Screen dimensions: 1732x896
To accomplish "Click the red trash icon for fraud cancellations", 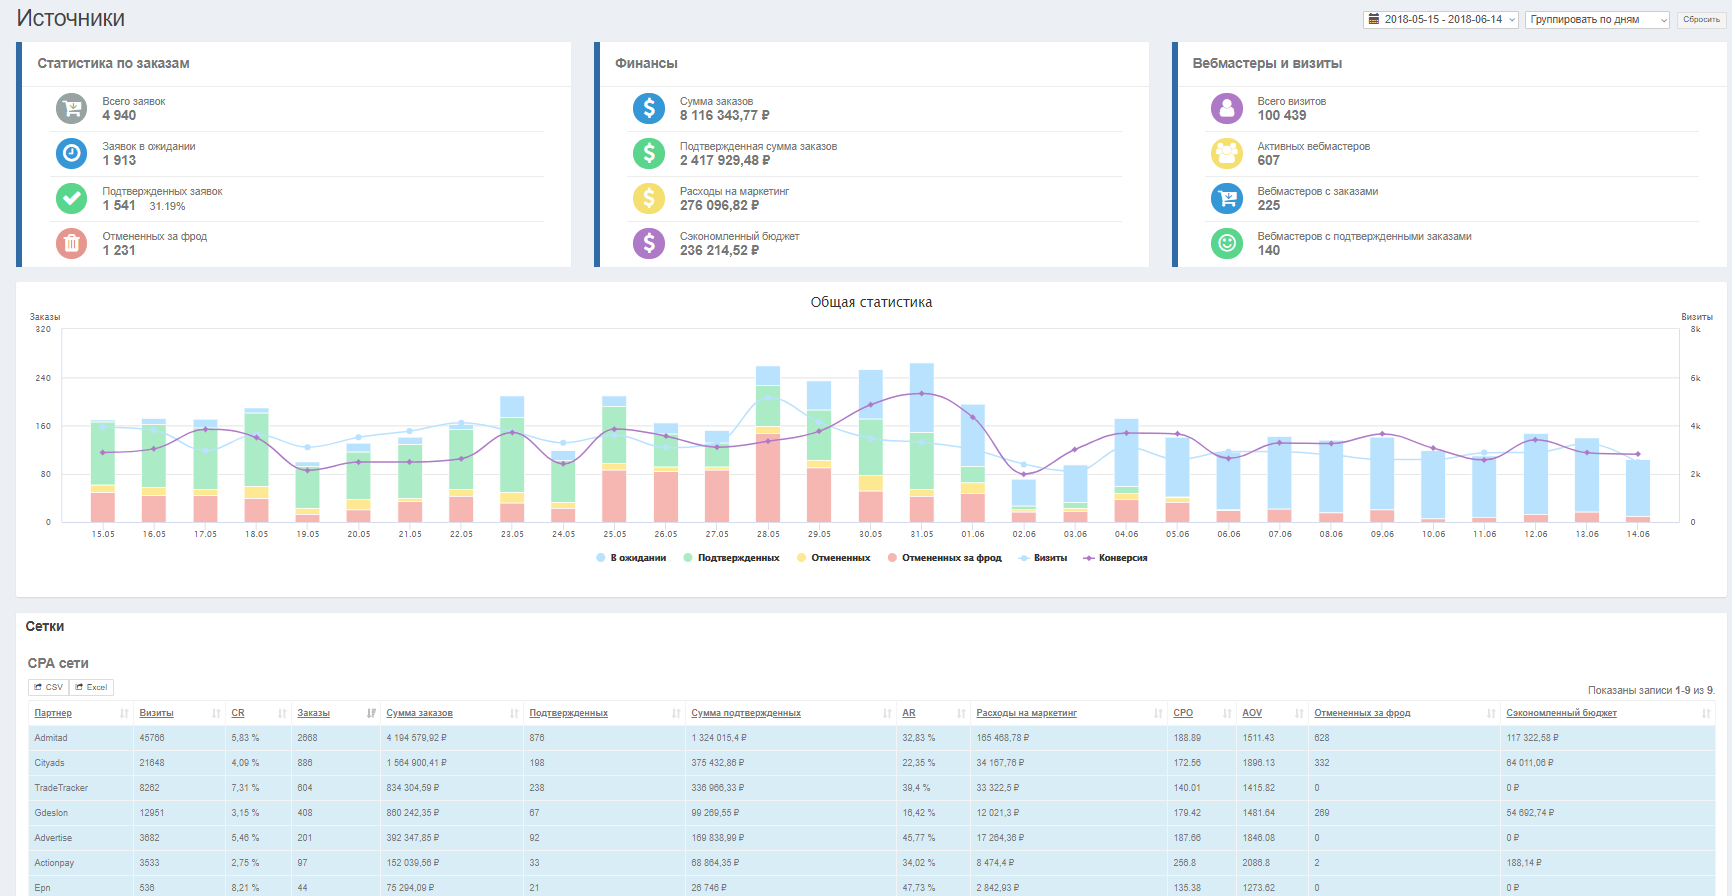I will tap(71, 243).
